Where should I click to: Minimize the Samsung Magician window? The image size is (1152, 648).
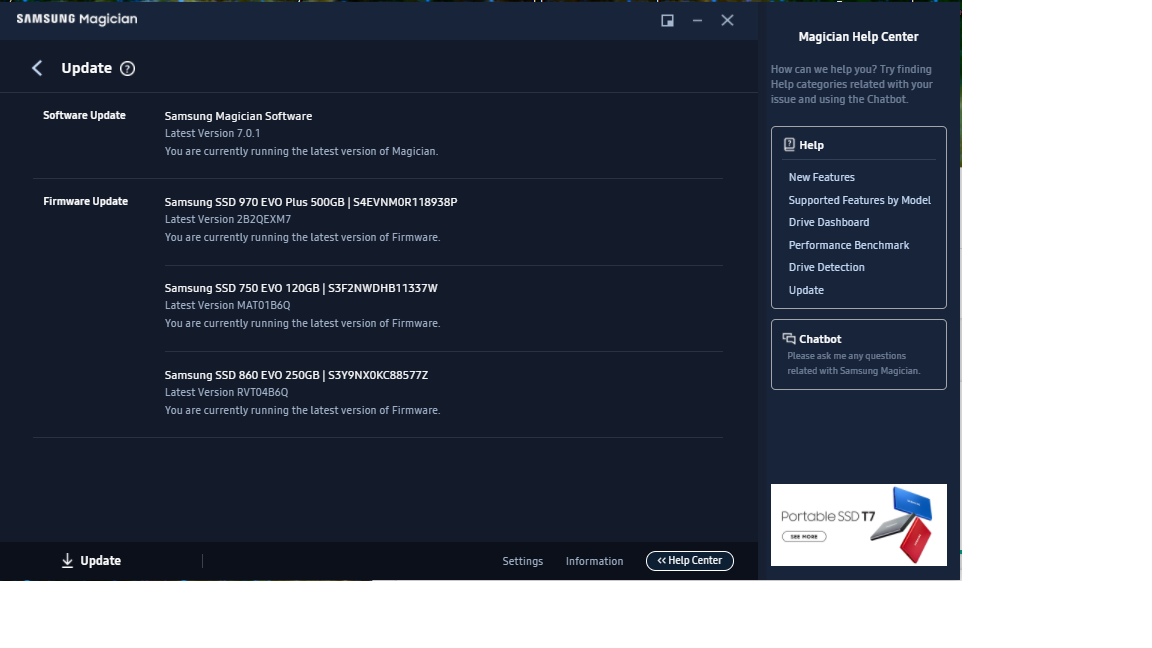[x=697, y=21]
